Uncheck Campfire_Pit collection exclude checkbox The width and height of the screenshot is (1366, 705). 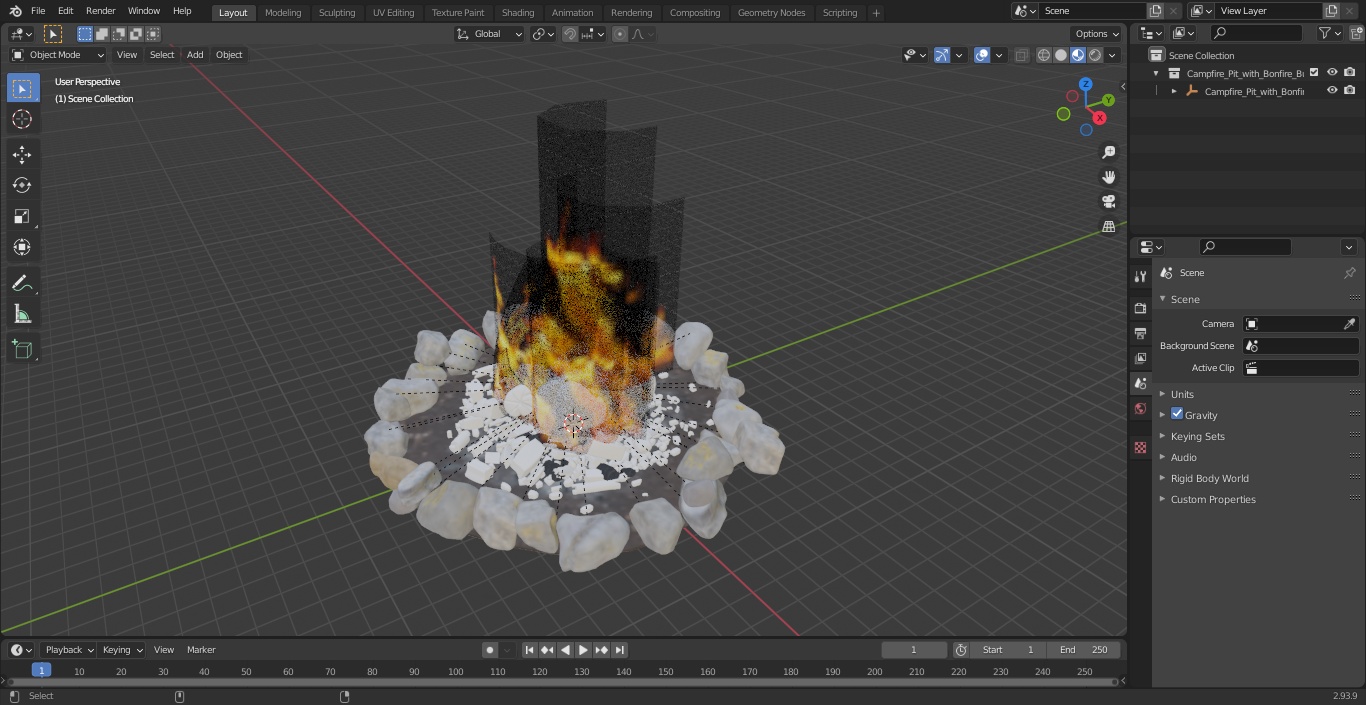pyautogui.click(x=1314, y=72)
